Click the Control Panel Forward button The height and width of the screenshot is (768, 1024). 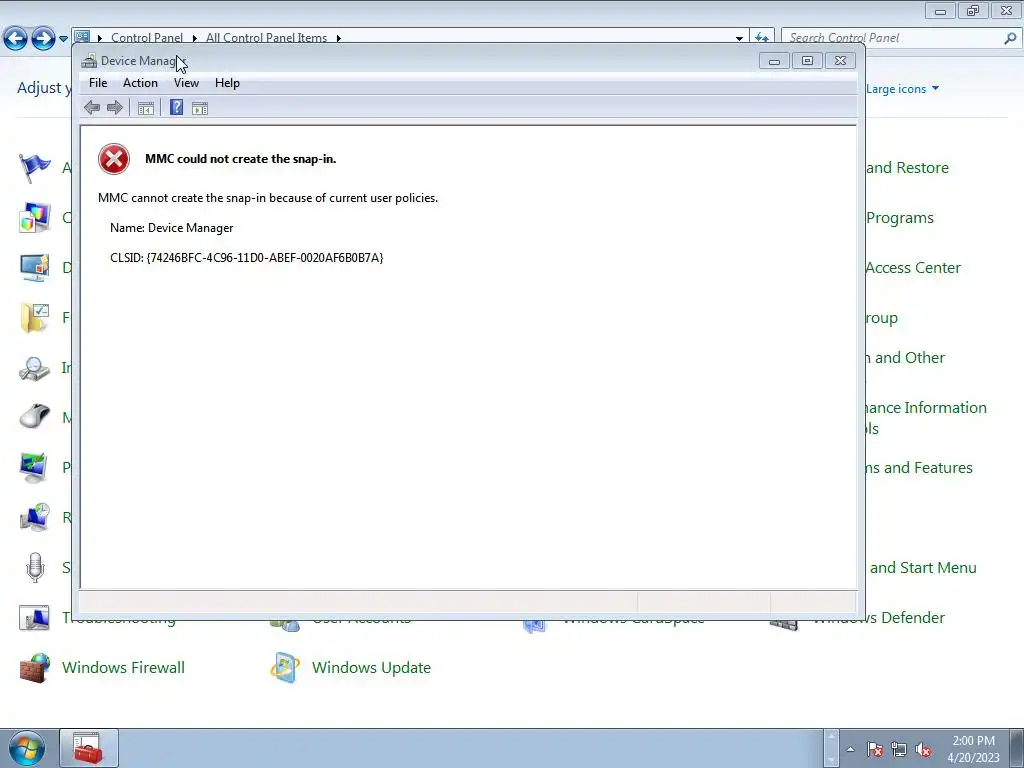pos(43,39)
